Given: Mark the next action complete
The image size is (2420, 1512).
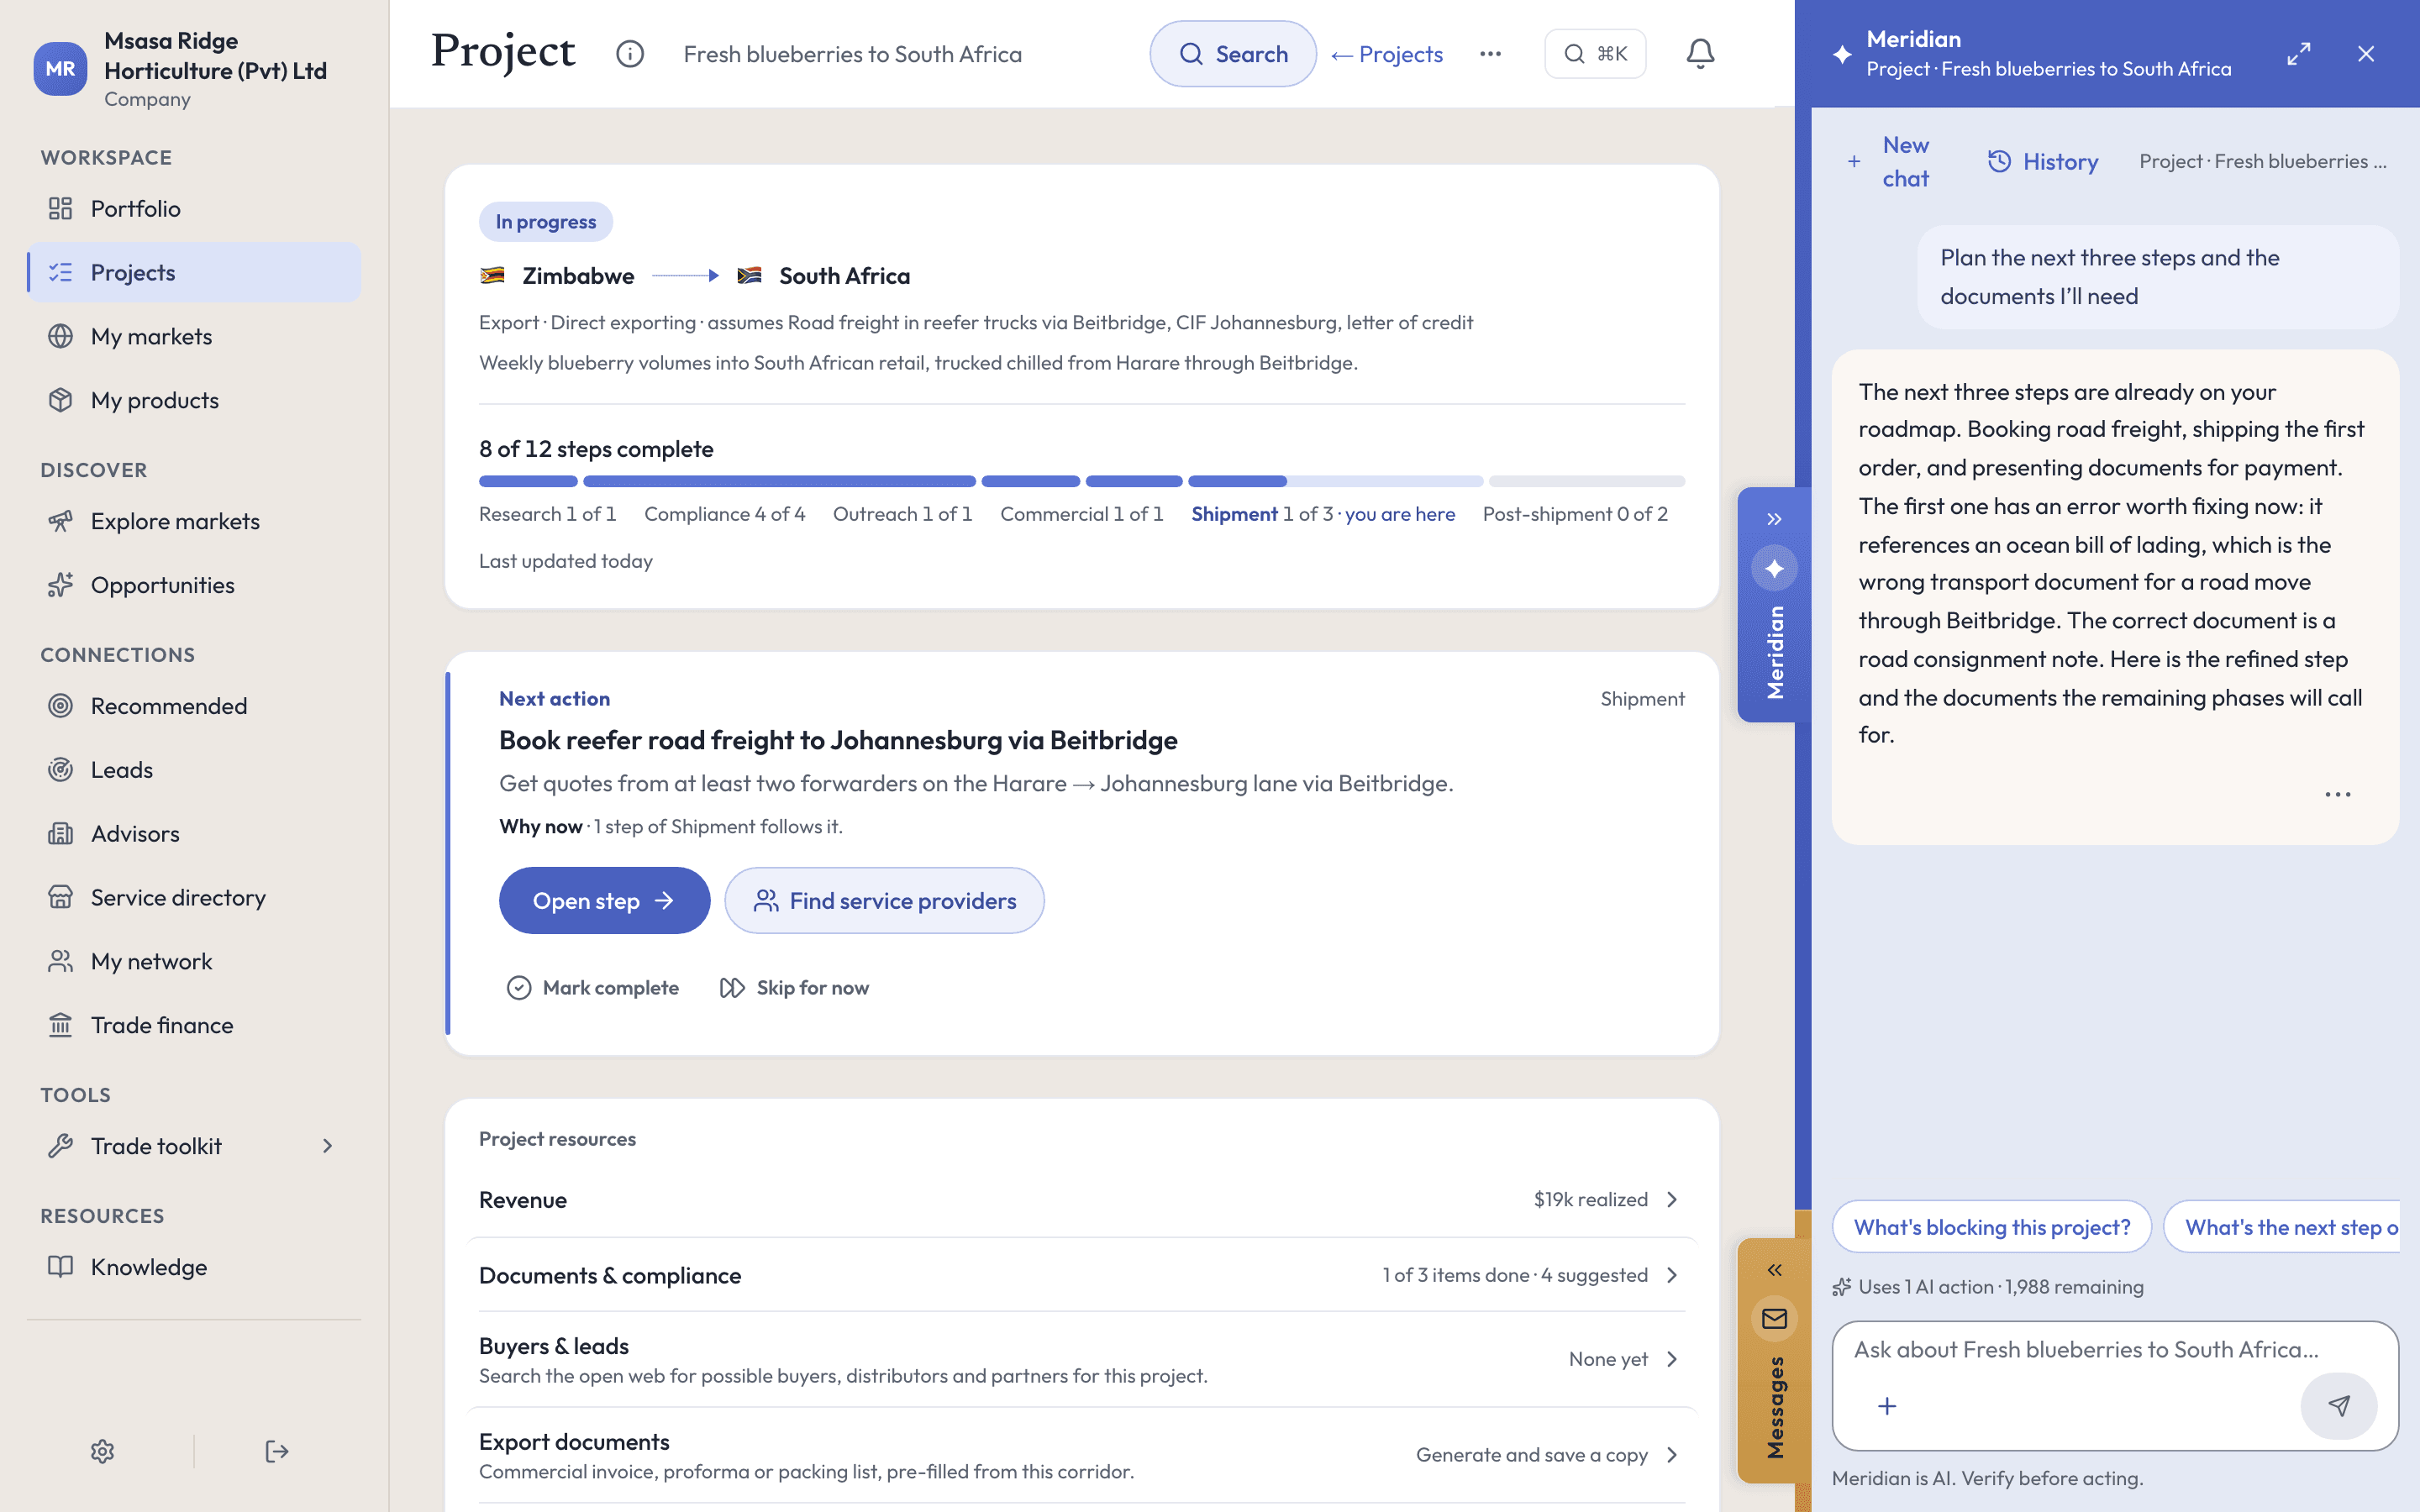Looking at the screenshot, I should tap(593, 988).
